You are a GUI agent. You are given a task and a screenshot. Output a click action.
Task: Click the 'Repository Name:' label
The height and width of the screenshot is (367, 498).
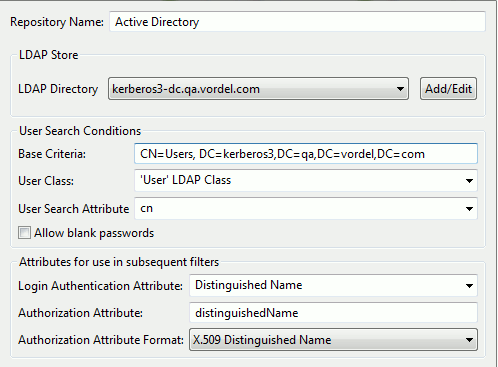[57, 22]
